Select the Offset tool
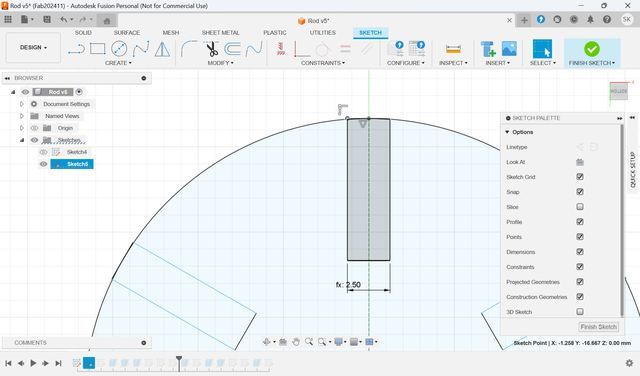The width and height of the screenshot is (640, 376). tap(233, 49)
